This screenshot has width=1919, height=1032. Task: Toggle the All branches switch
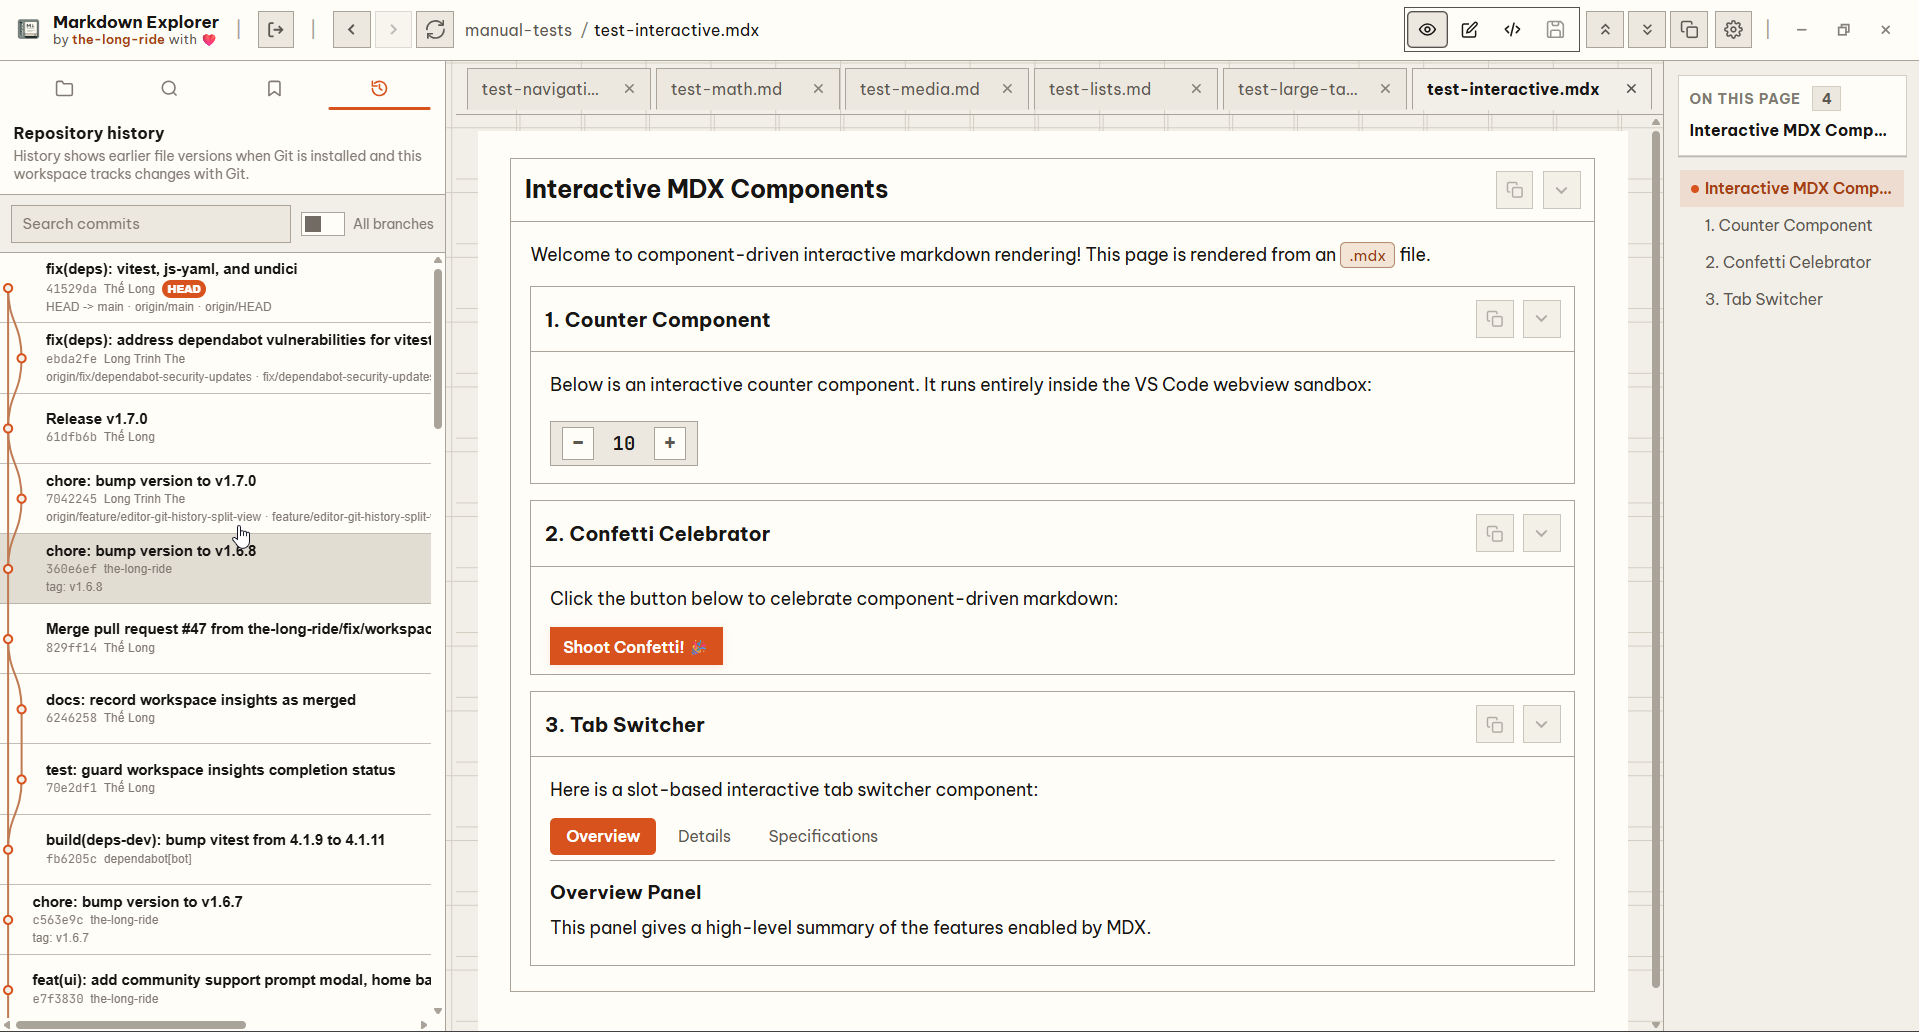point(323,224)
